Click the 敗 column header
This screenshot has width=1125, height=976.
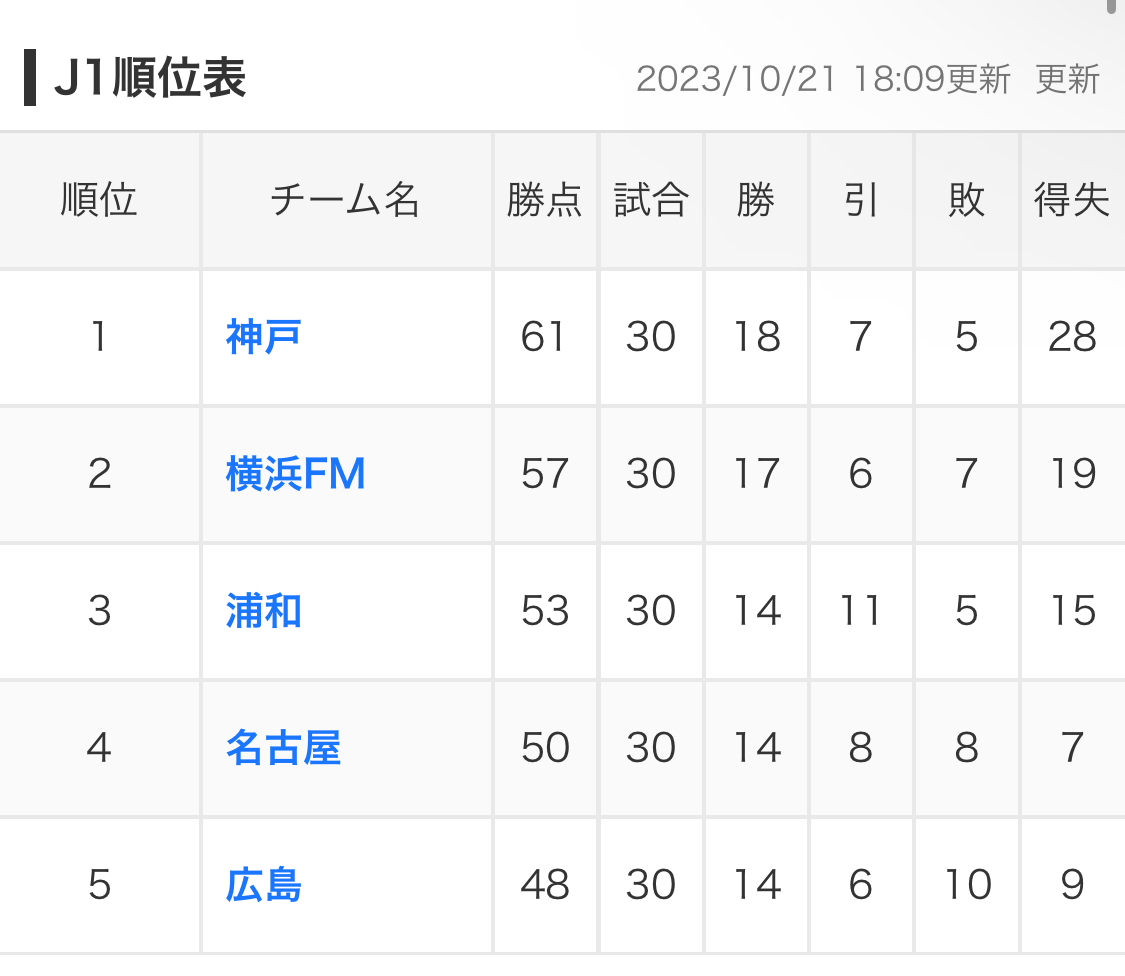tap(966, 200)
